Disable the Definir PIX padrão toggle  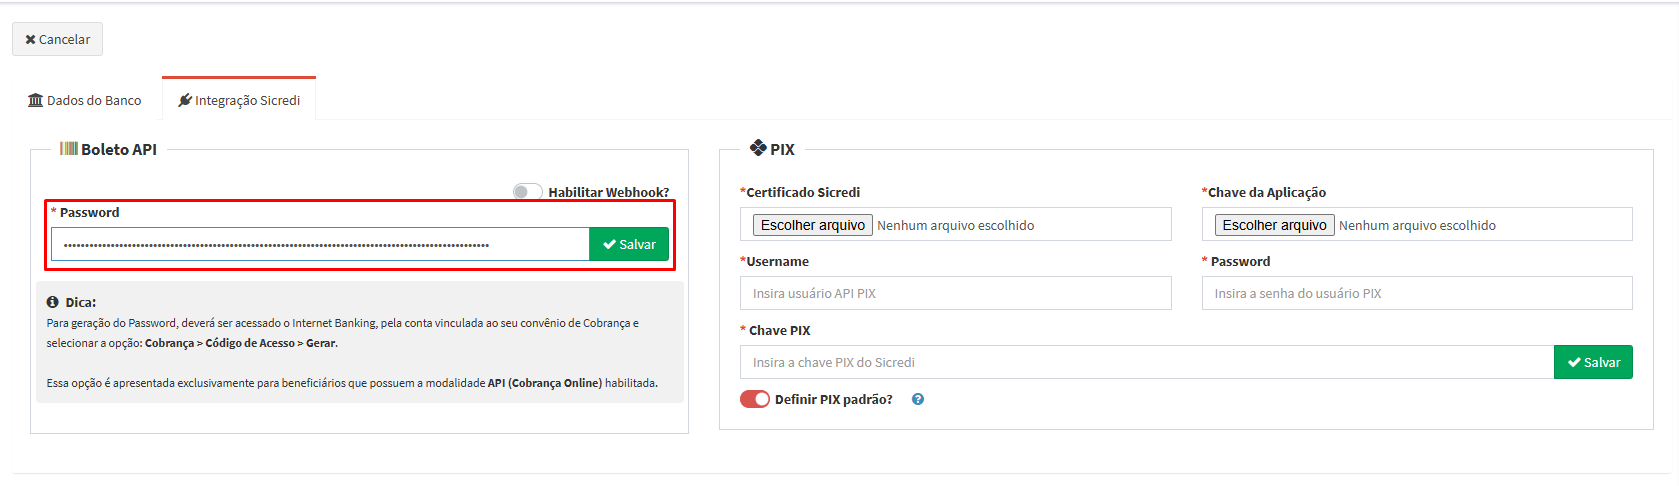point(755,399)
